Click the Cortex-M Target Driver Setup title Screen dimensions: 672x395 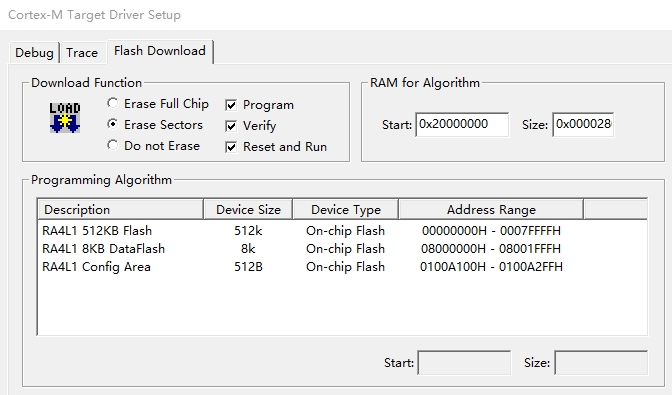point(94,15)
